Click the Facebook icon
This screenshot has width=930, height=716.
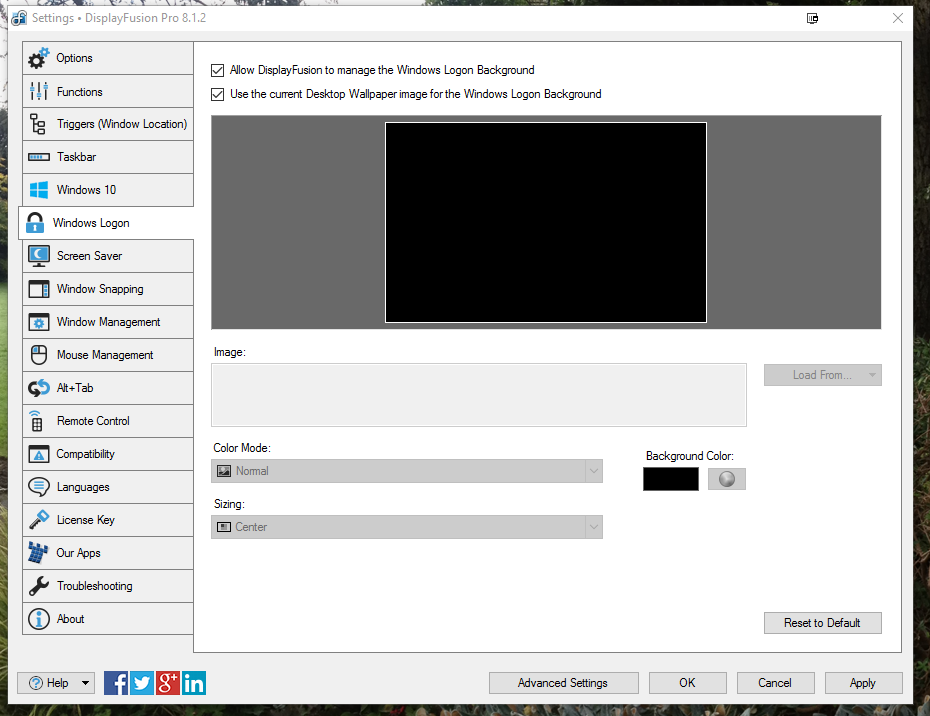tap(116, 683)
